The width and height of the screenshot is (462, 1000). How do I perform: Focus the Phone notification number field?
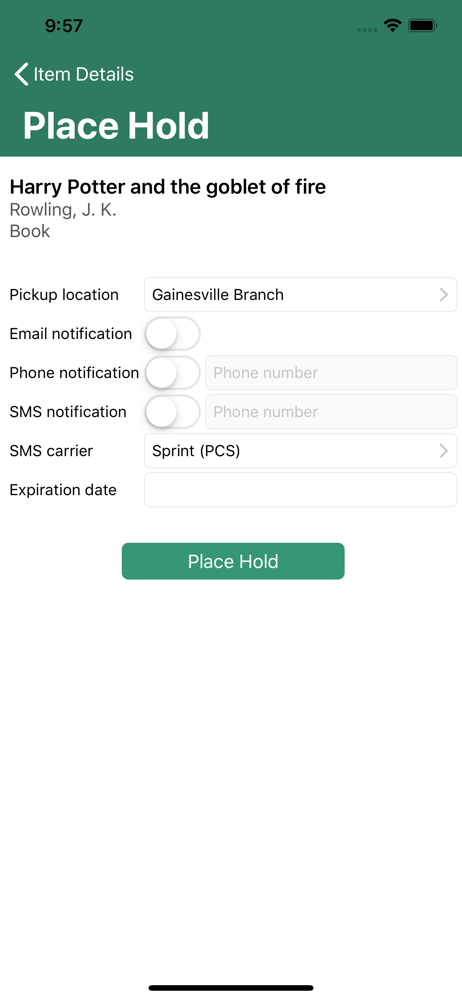331,372
